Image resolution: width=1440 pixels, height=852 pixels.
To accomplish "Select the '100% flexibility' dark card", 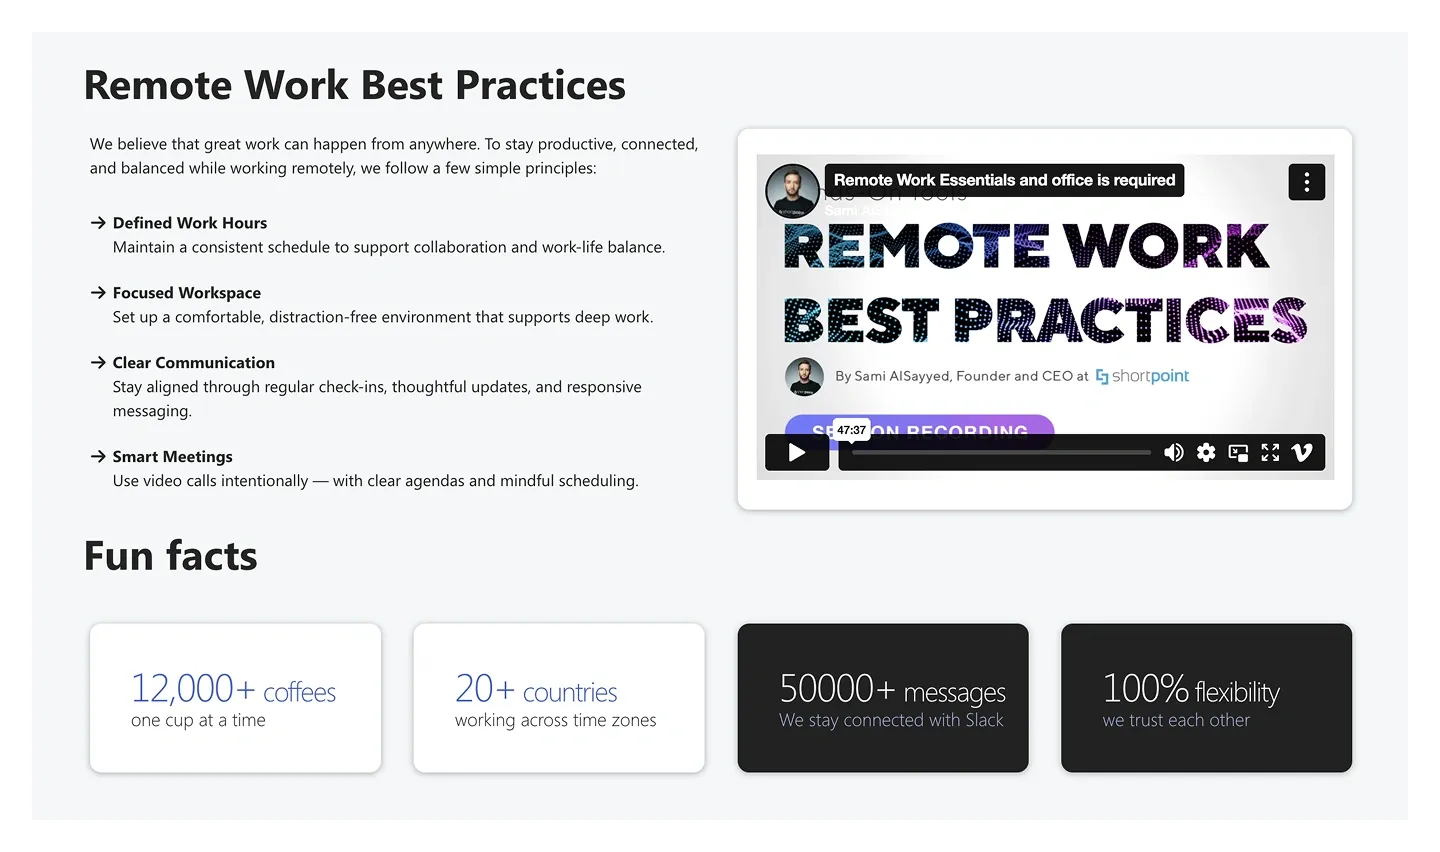I will 1207,698.
